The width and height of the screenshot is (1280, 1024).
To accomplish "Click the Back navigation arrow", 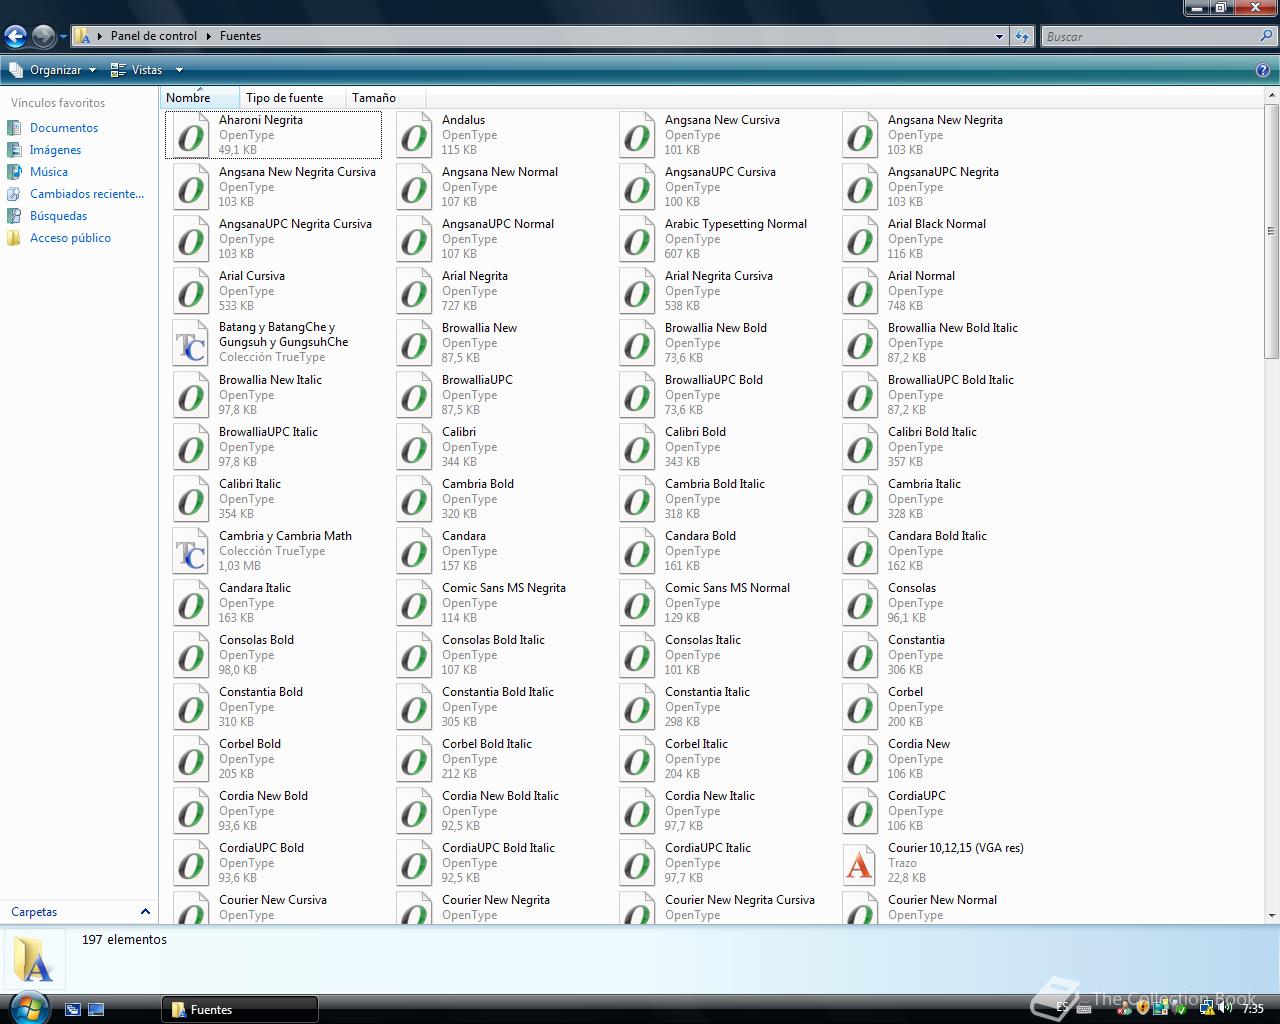I will pyautogui.click(x=15, y=37).
